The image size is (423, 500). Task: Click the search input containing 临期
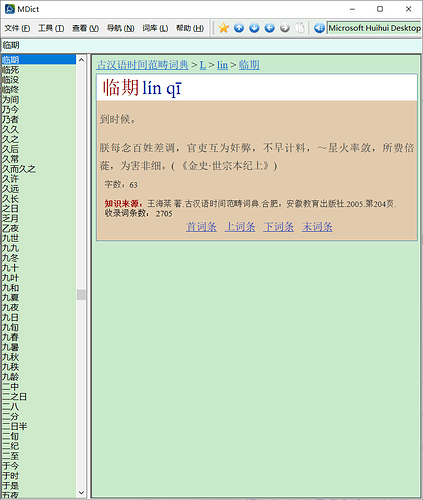(211, 45)
